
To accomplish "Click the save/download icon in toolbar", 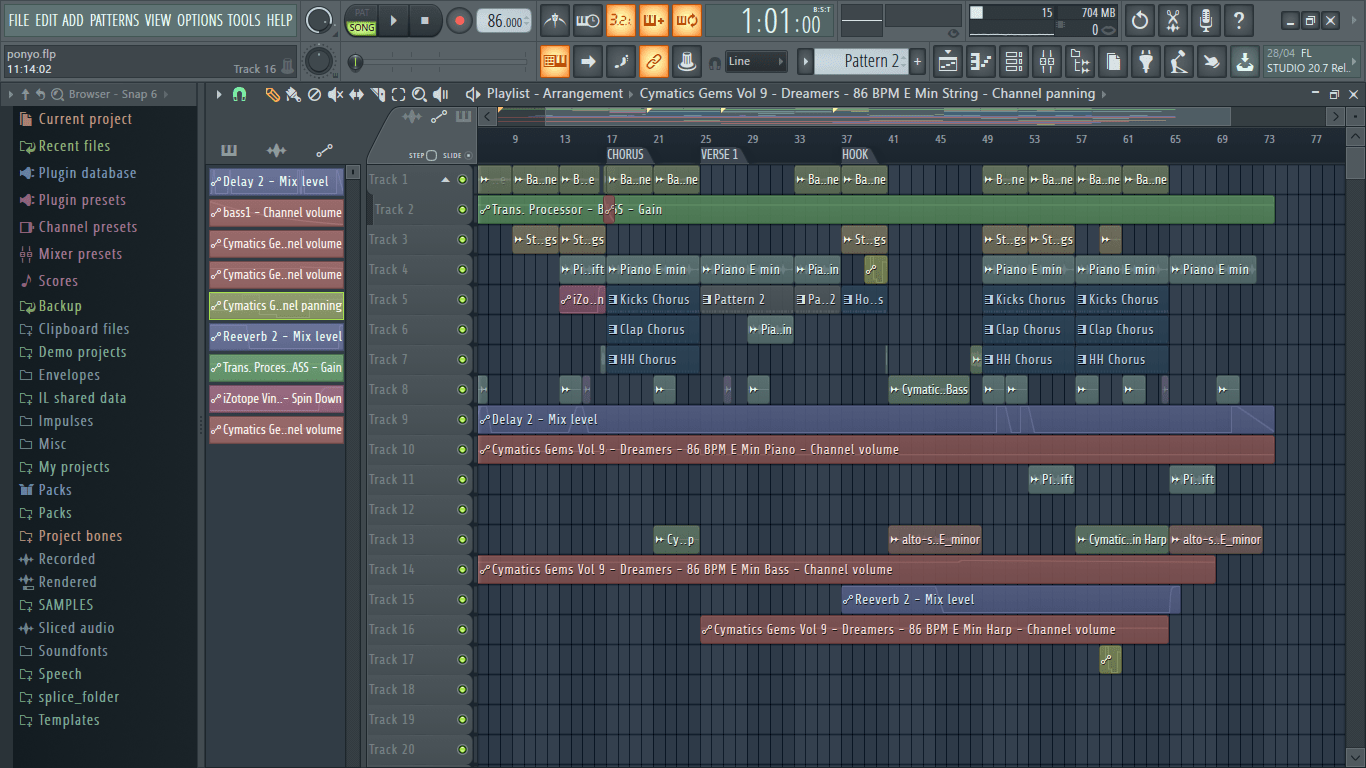I will tap(1245, 62).
